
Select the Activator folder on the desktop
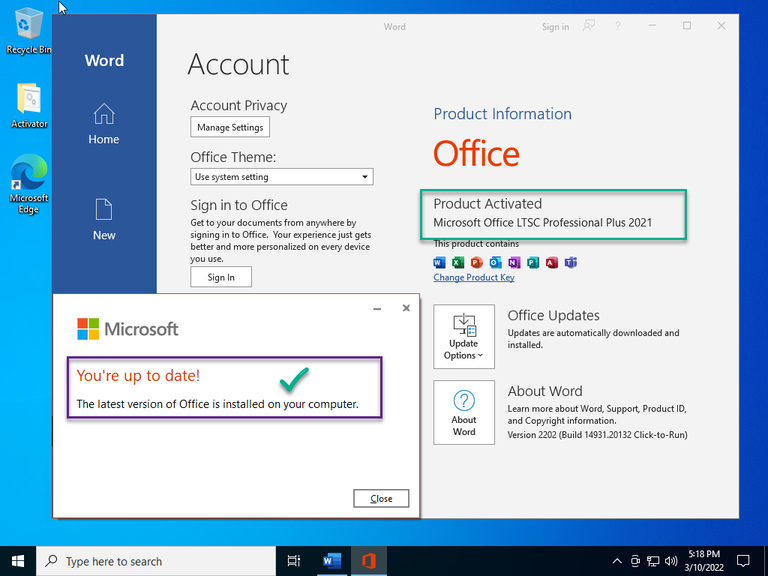(29, 106)
